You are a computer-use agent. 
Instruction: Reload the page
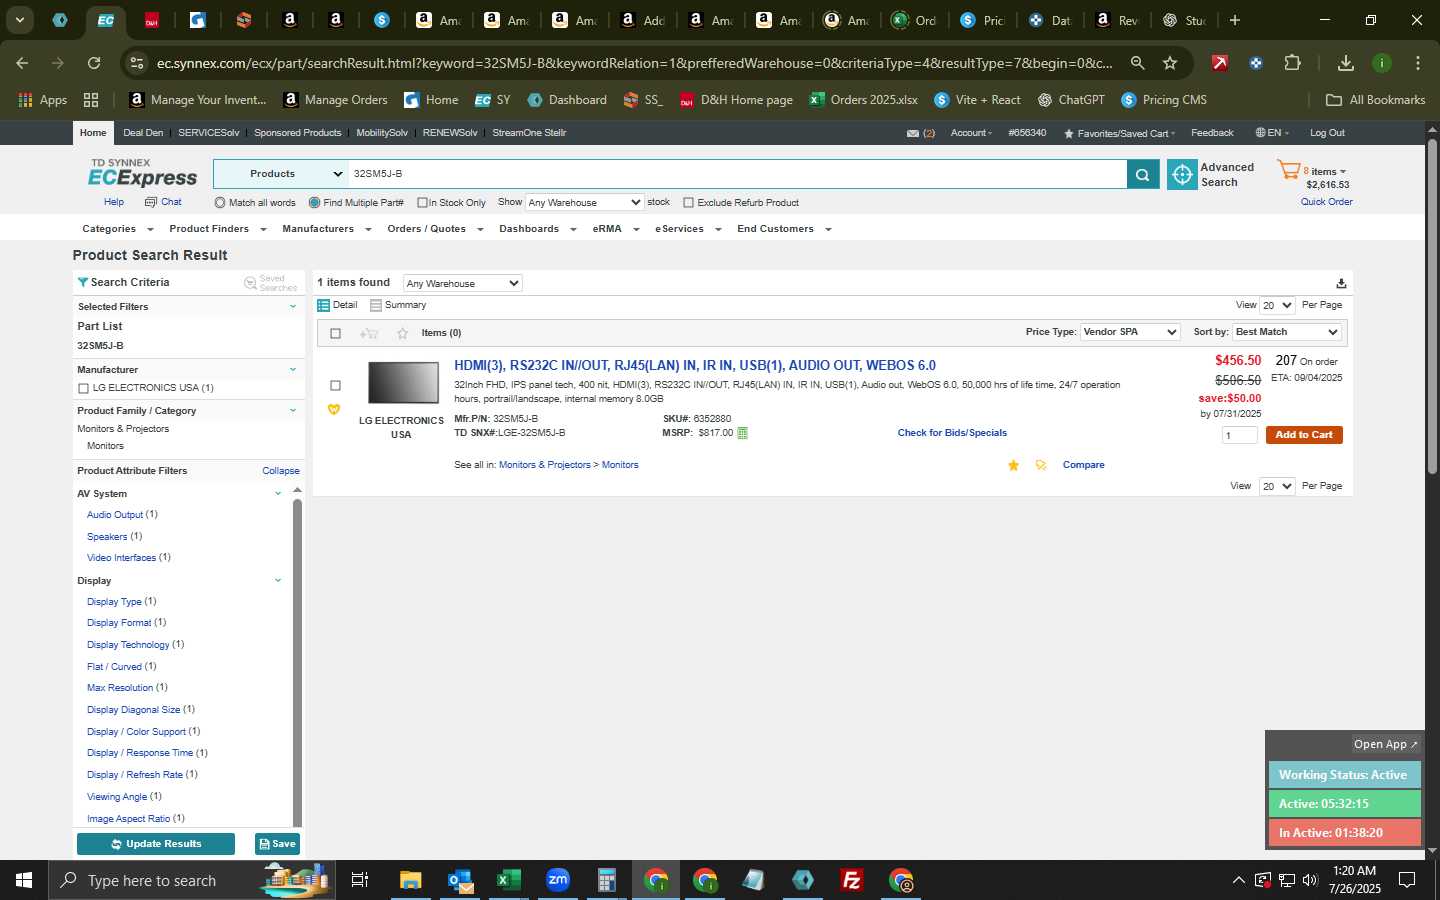tap(94, 63)
